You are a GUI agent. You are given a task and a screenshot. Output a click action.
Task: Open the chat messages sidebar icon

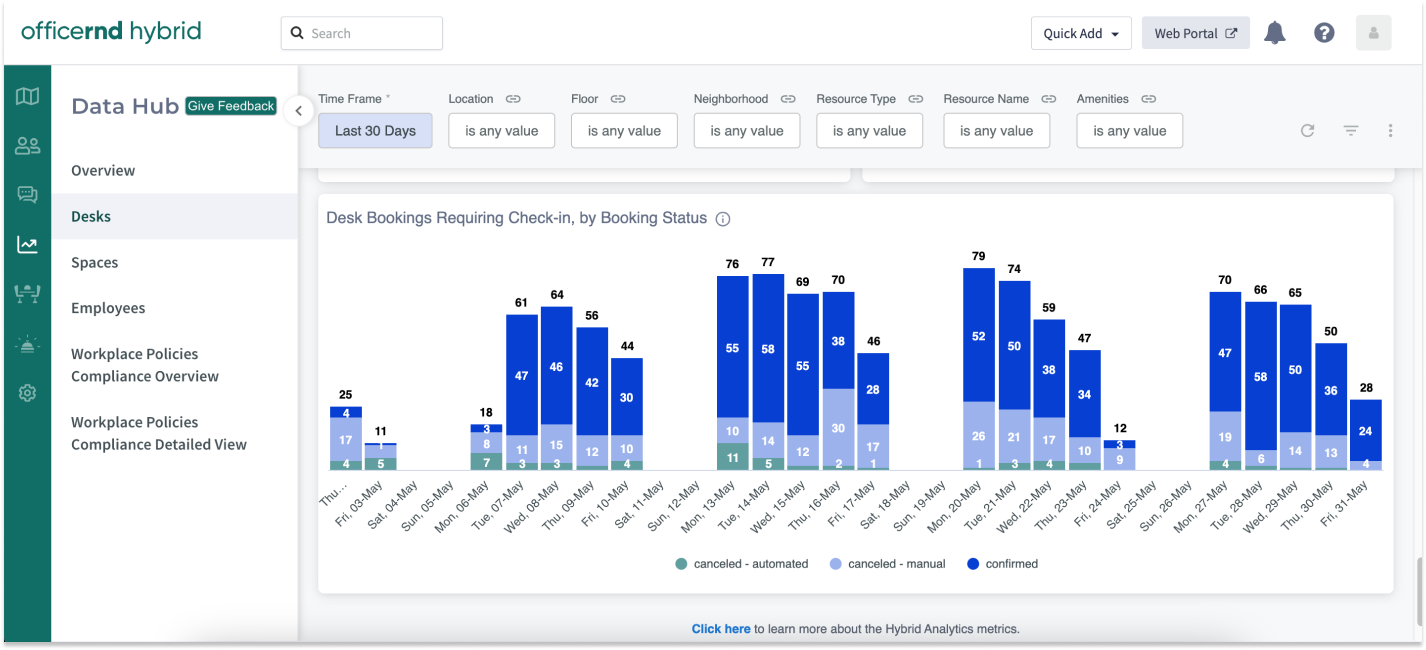27,195
